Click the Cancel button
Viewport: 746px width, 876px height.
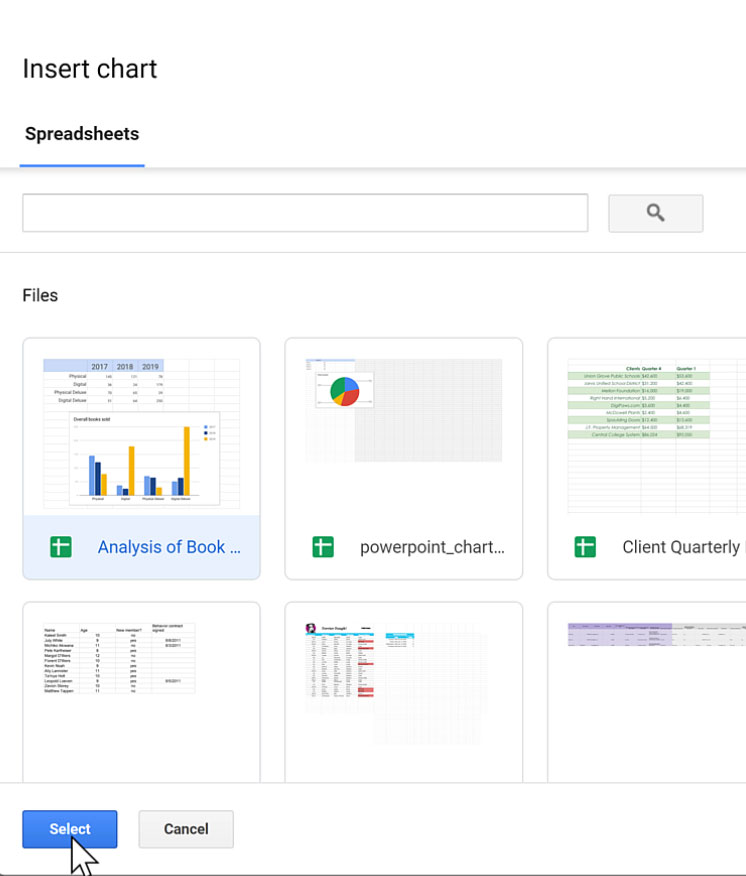pos(185,829)
